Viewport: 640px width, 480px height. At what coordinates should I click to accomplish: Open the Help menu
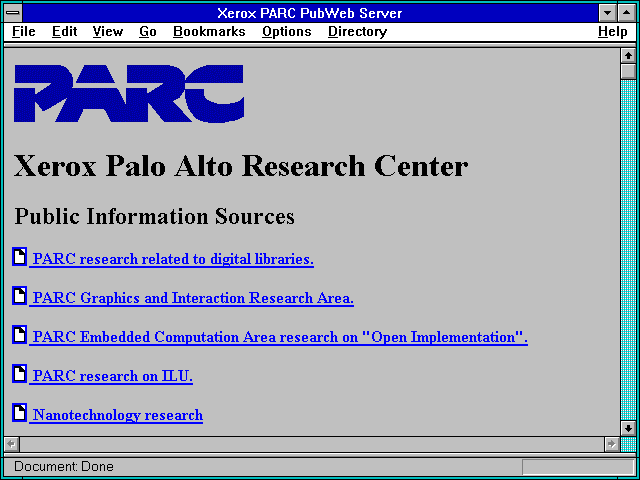[613, 32]
